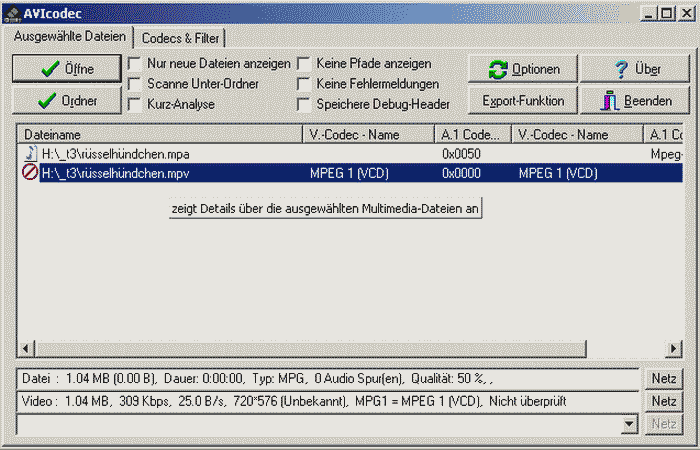Expand the bottom combo box dropdown arrow
Image resolution: width=700 pixels, height=450 pixels.
tap(629, 424)
